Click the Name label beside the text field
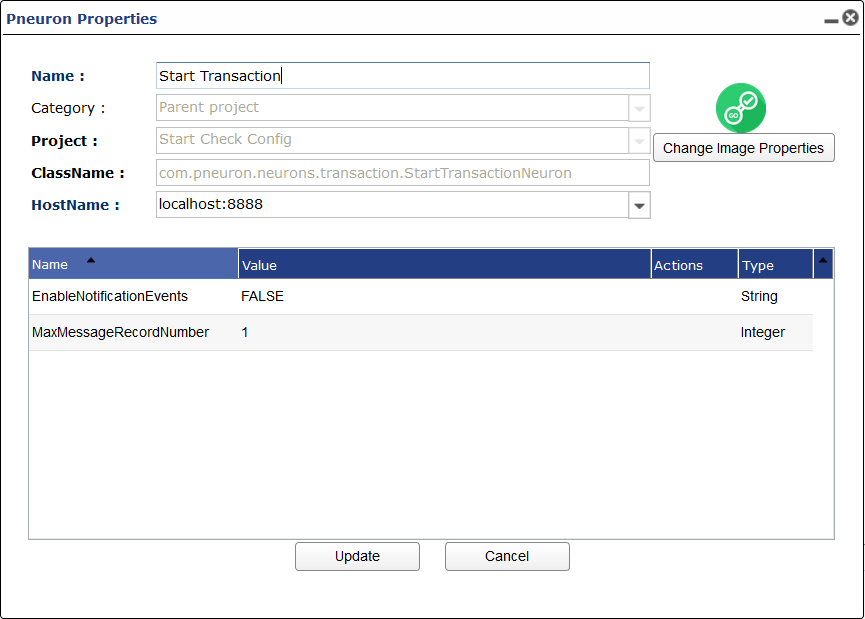The height and width of the screenshot is (619, 865). click(58, 76)
